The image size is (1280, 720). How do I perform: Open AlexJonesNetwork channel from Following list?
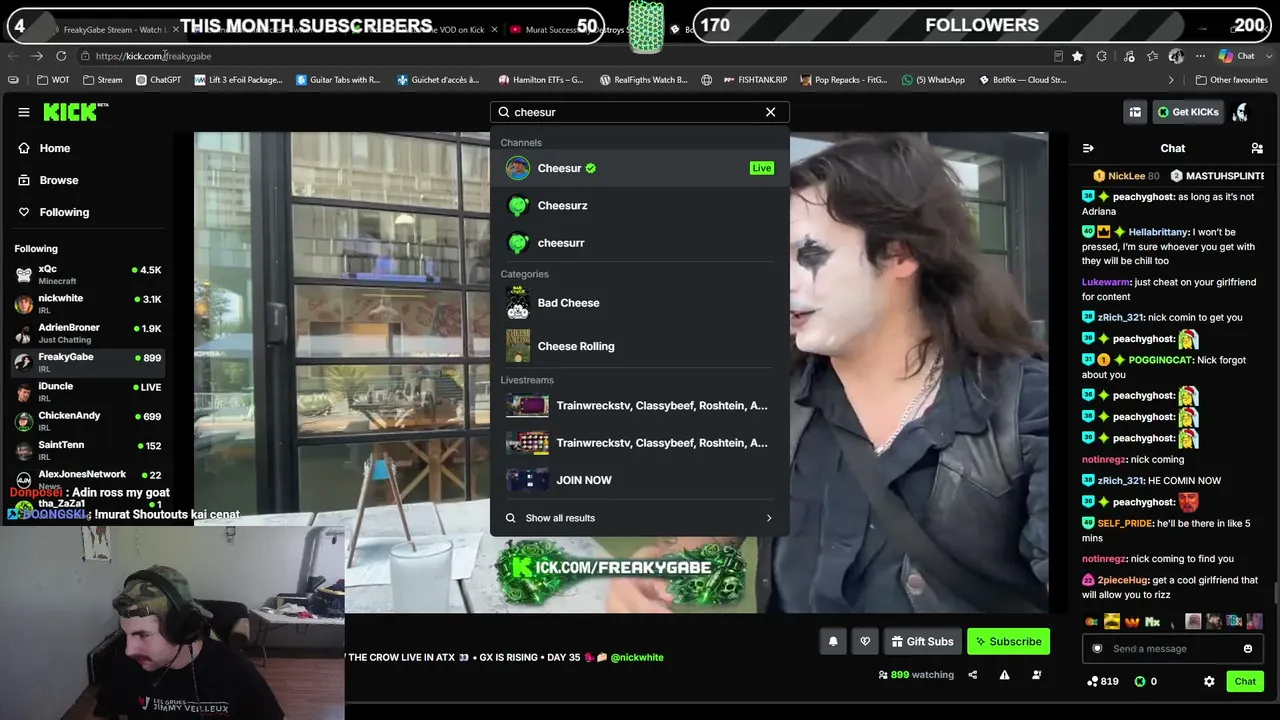point(88,478)
